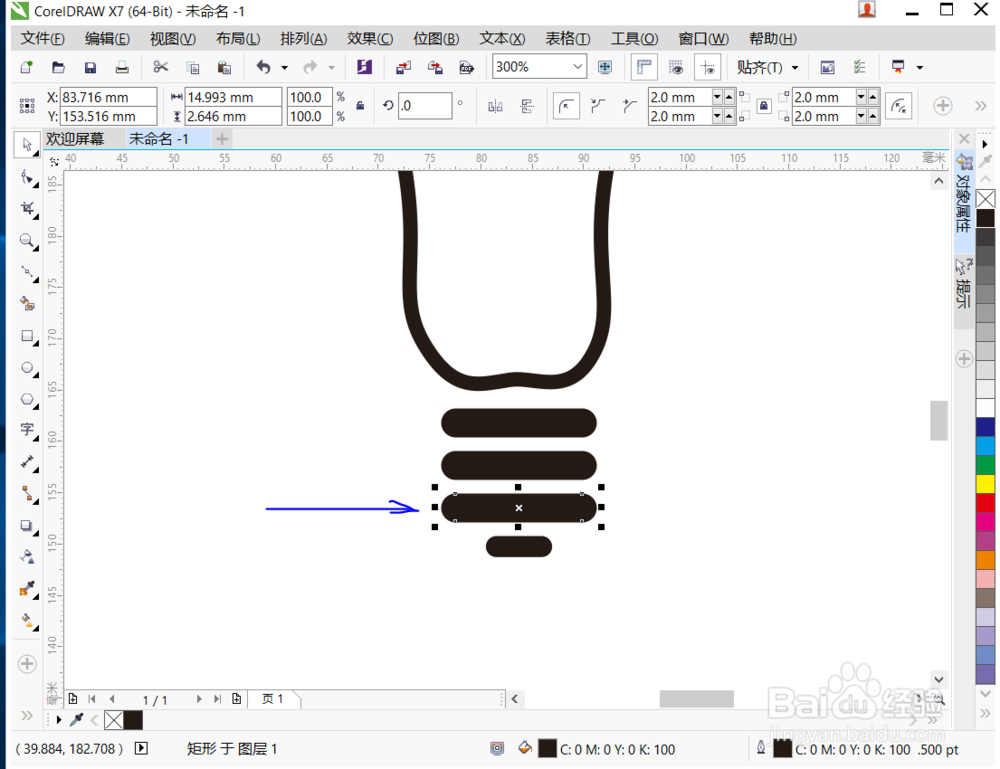Go to next page arrow
1000x769 pixels.
[199, 699]
